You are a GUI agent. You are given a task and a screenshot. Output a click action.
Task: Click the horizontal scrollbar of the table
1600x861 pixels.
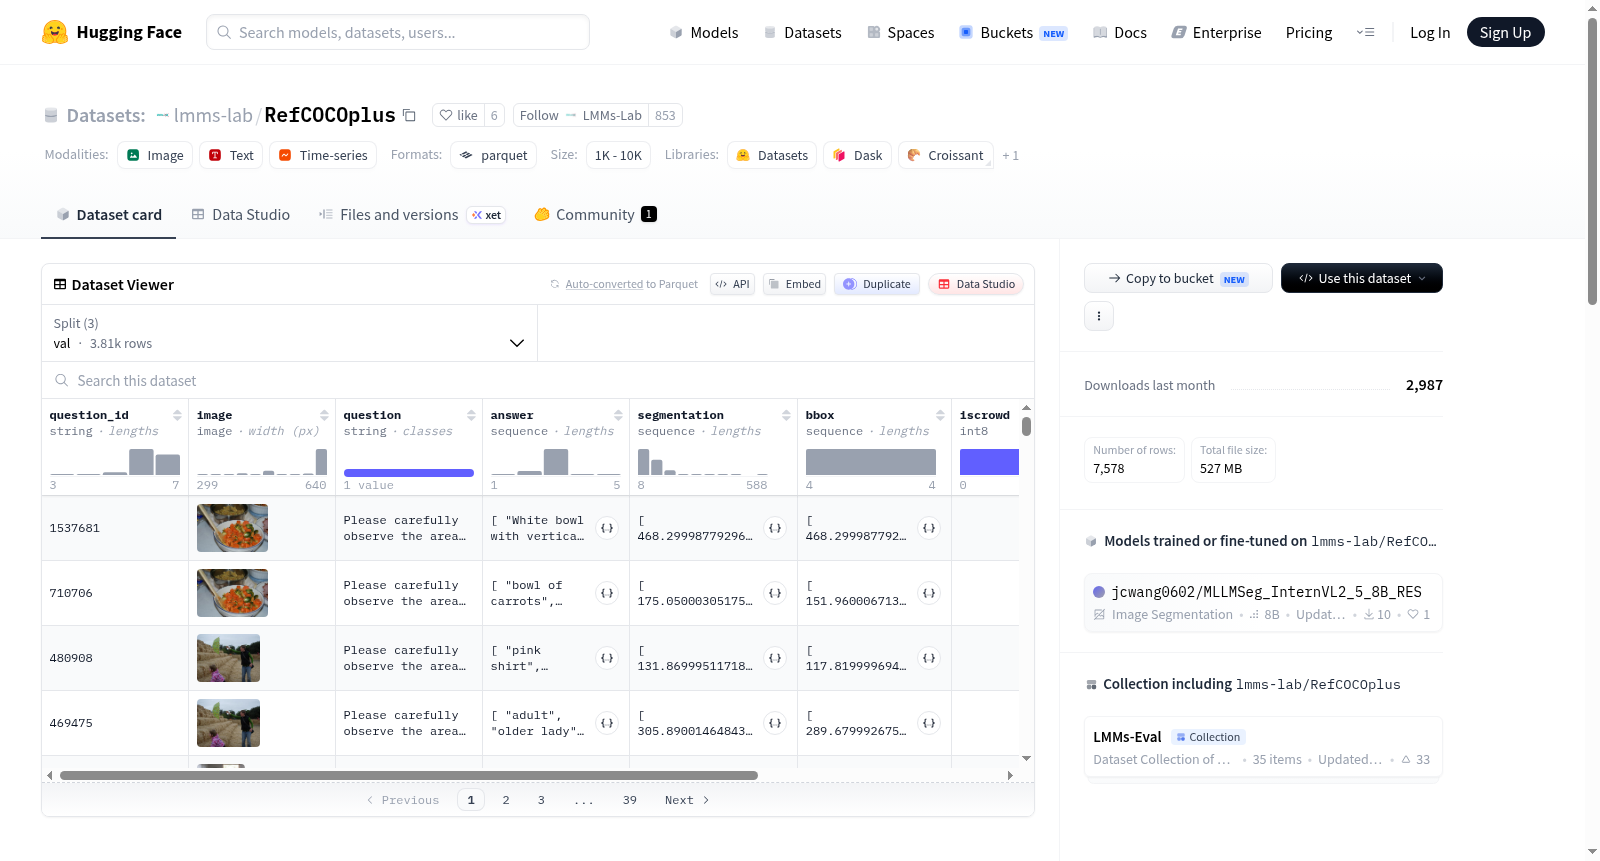click(409, 775)
